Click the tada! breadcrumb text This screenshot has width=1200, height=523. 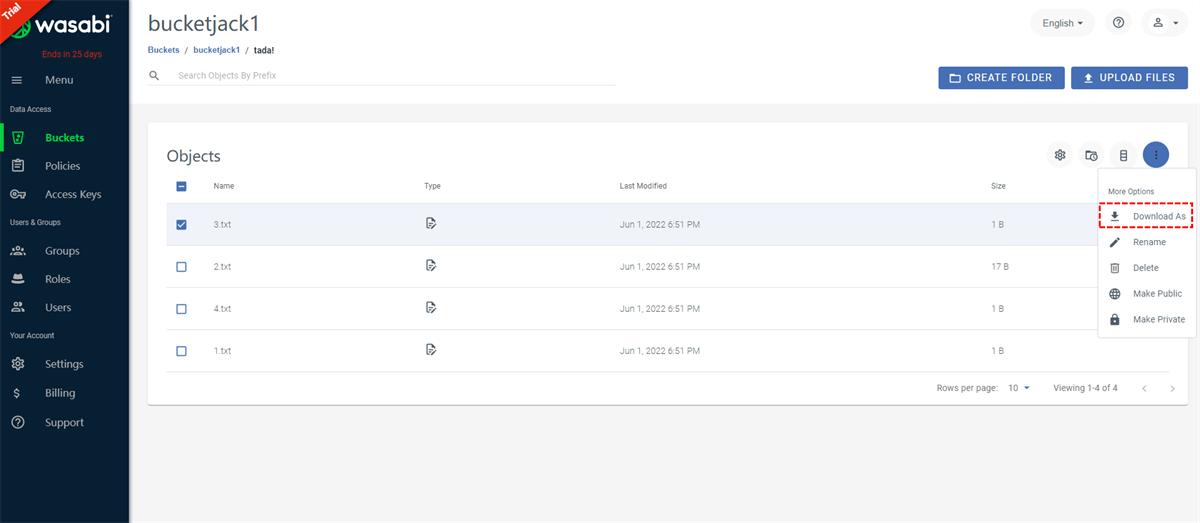point(264,49)
